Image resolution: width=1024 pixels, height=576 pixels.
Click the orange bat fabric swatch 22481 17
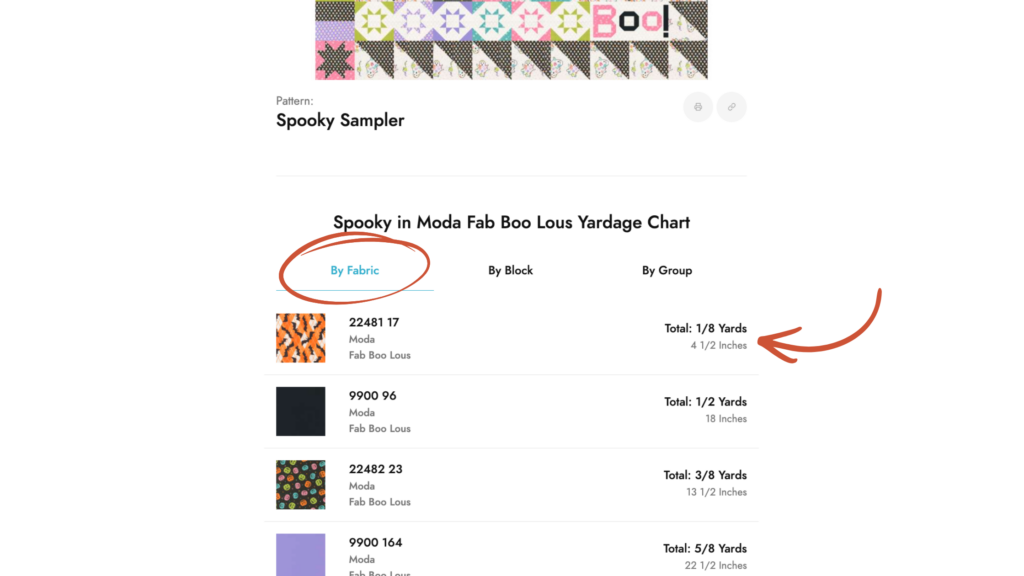pyautogui.click(x=301, y=338)
